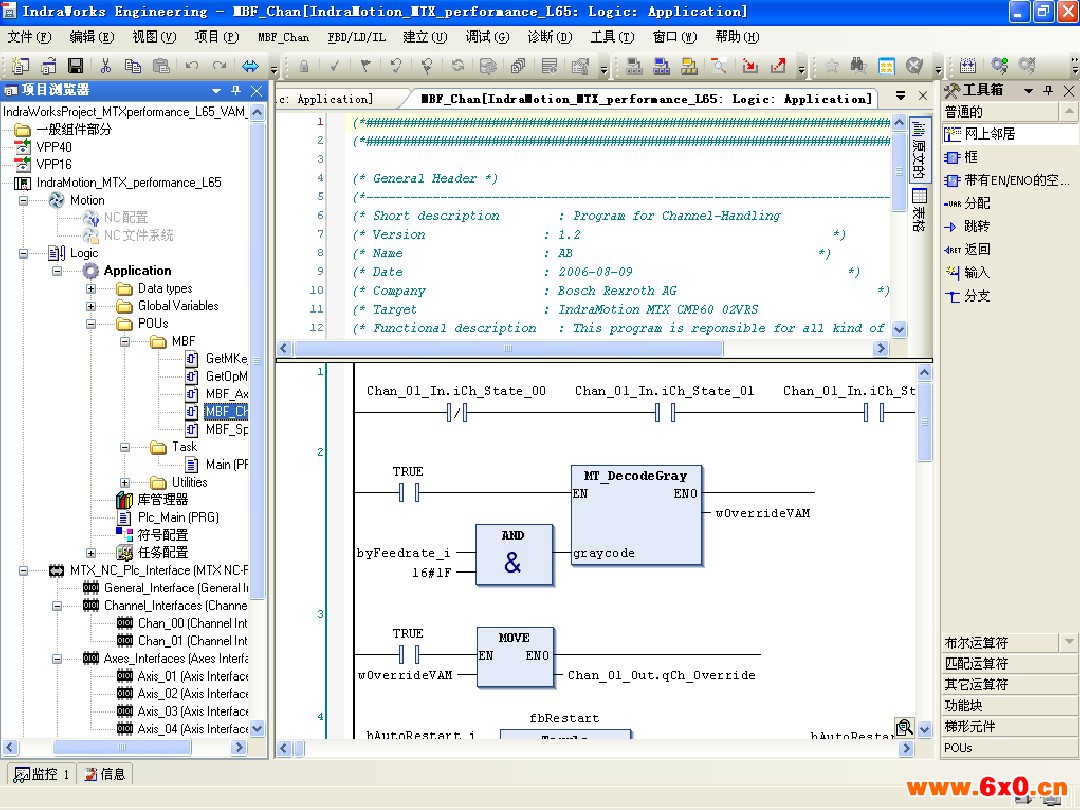Toggle auto-hide pin on 工具箱 panel

click(1047, 91)
